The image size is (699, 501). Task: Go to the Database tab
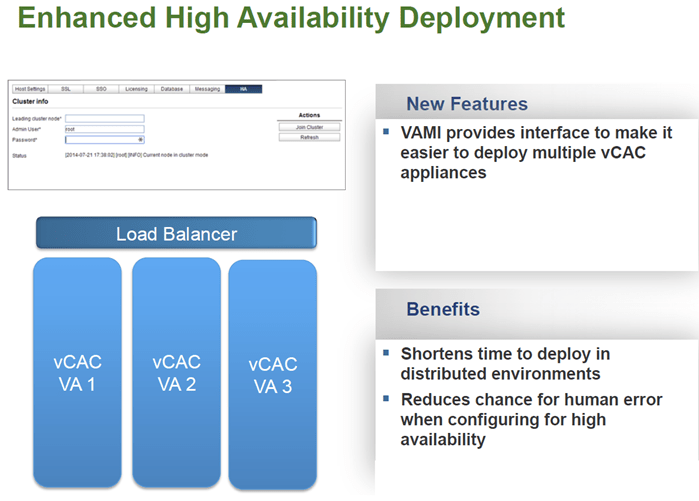172,89
